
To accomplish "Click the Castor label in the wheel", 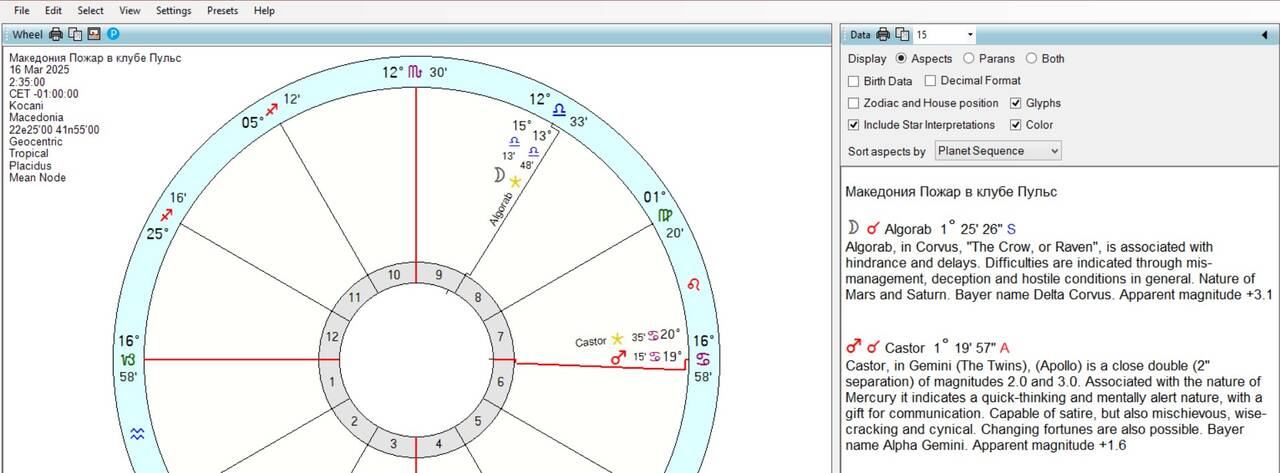I will 591,342.
